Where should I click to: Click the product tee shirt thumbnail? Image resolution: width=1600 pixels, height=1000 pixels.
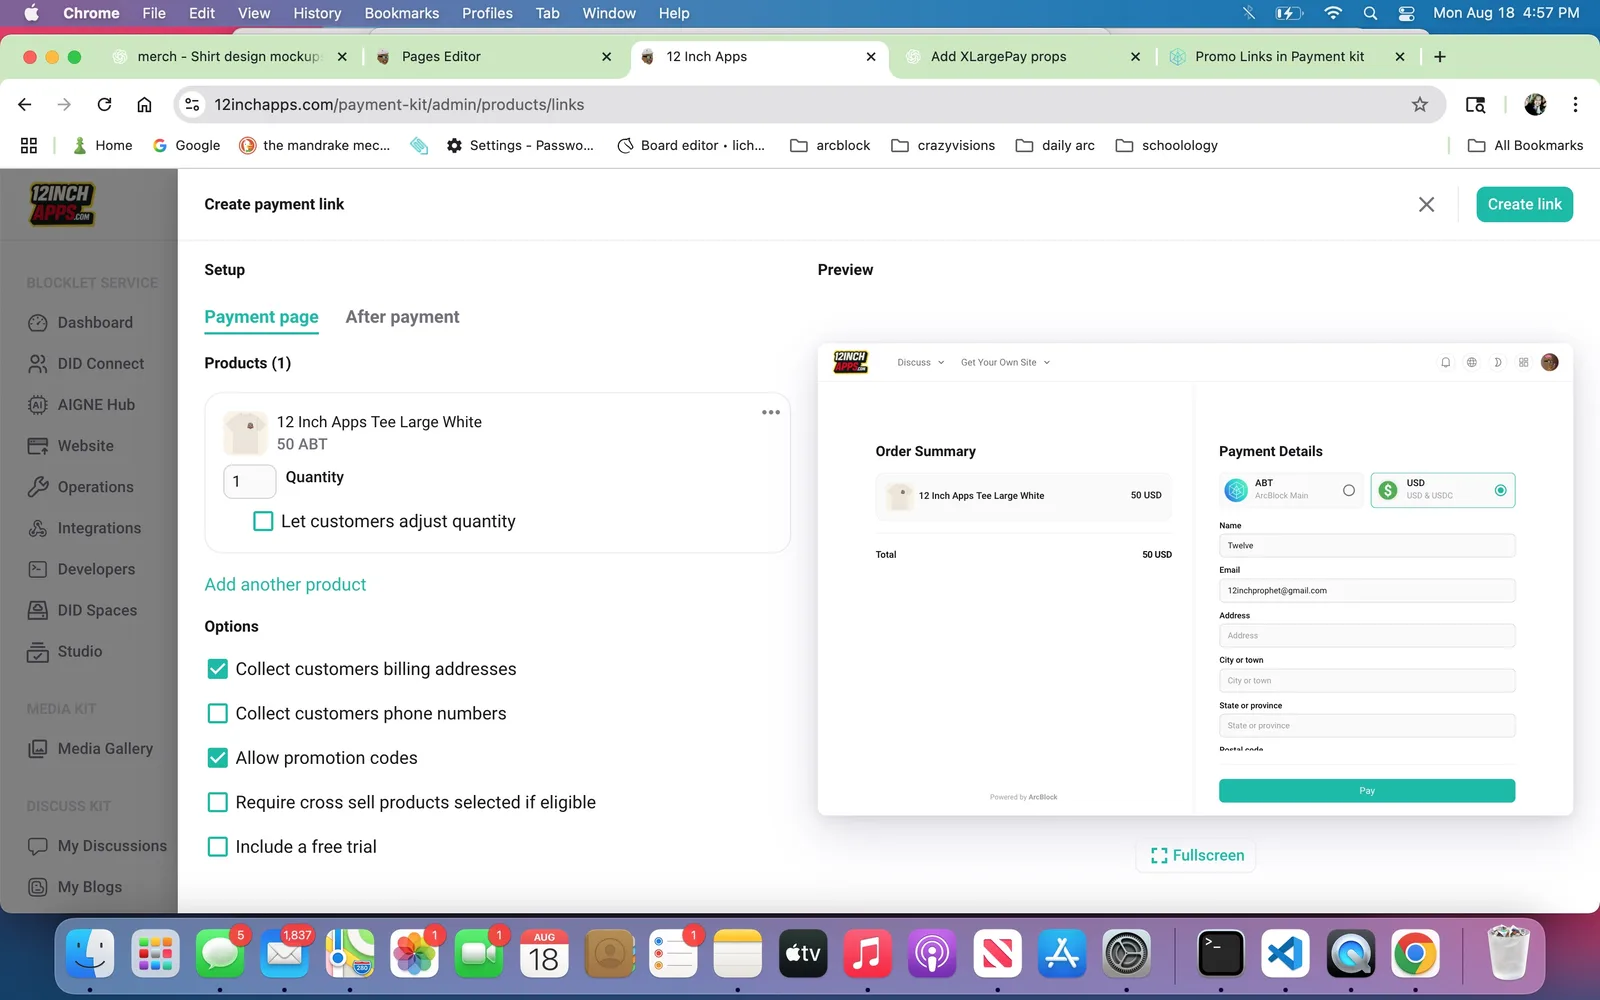click(x=245, y=433)
